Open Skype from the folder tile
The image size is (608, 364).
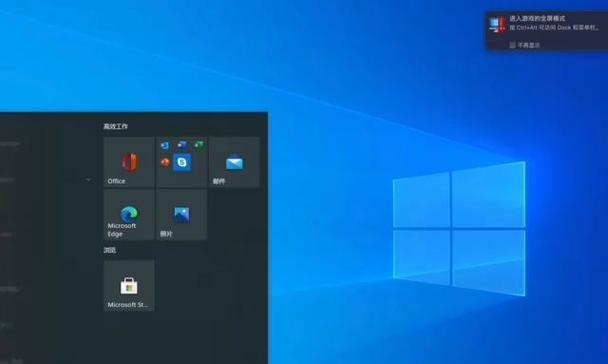[182, 162]
